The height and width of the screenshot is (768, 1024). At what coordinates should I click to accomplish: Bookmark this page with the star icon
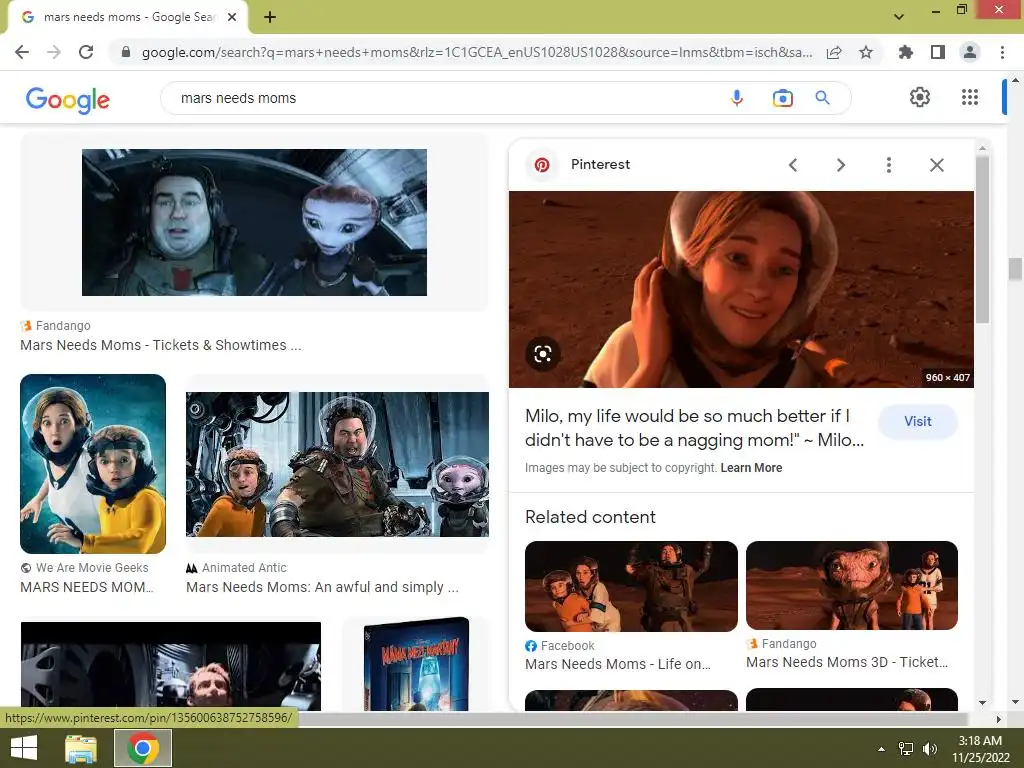pyautogui.click(x=866, y=52)
